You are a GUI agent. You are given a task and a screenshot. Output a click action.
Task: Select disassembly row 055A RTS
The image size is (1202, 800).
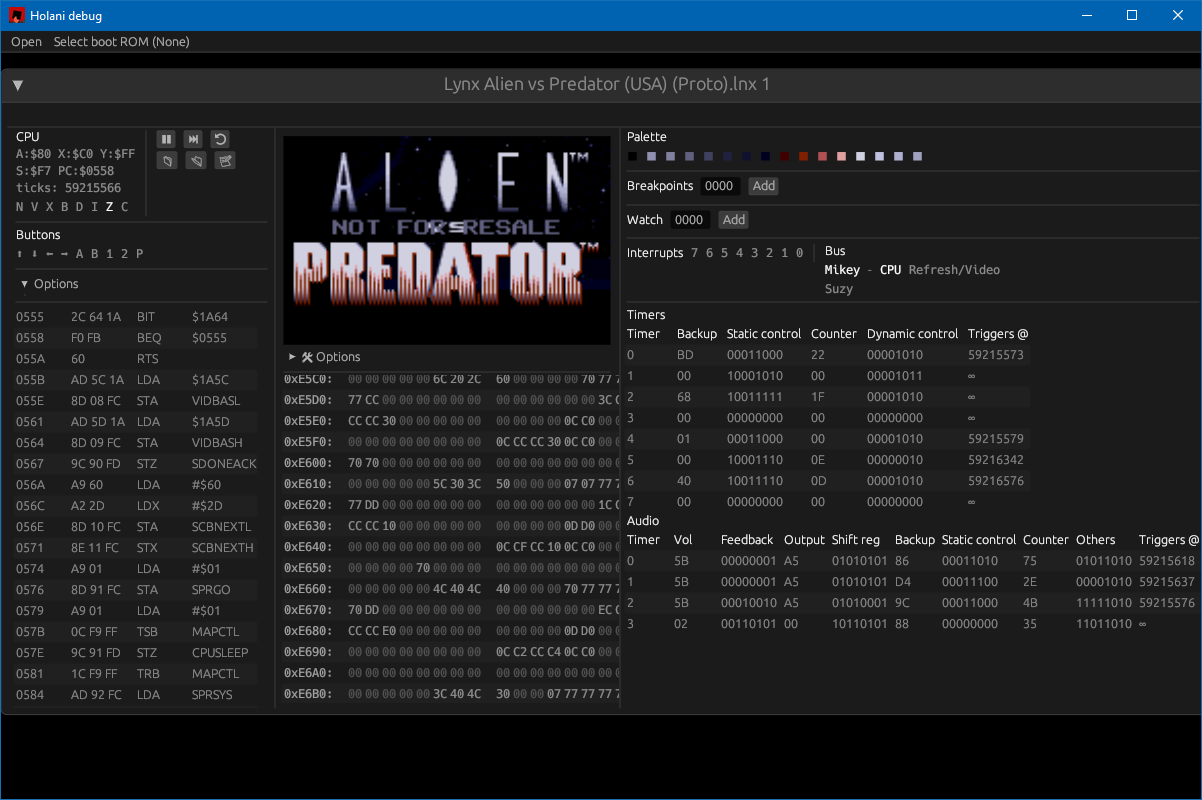click(x=136, y=359)
